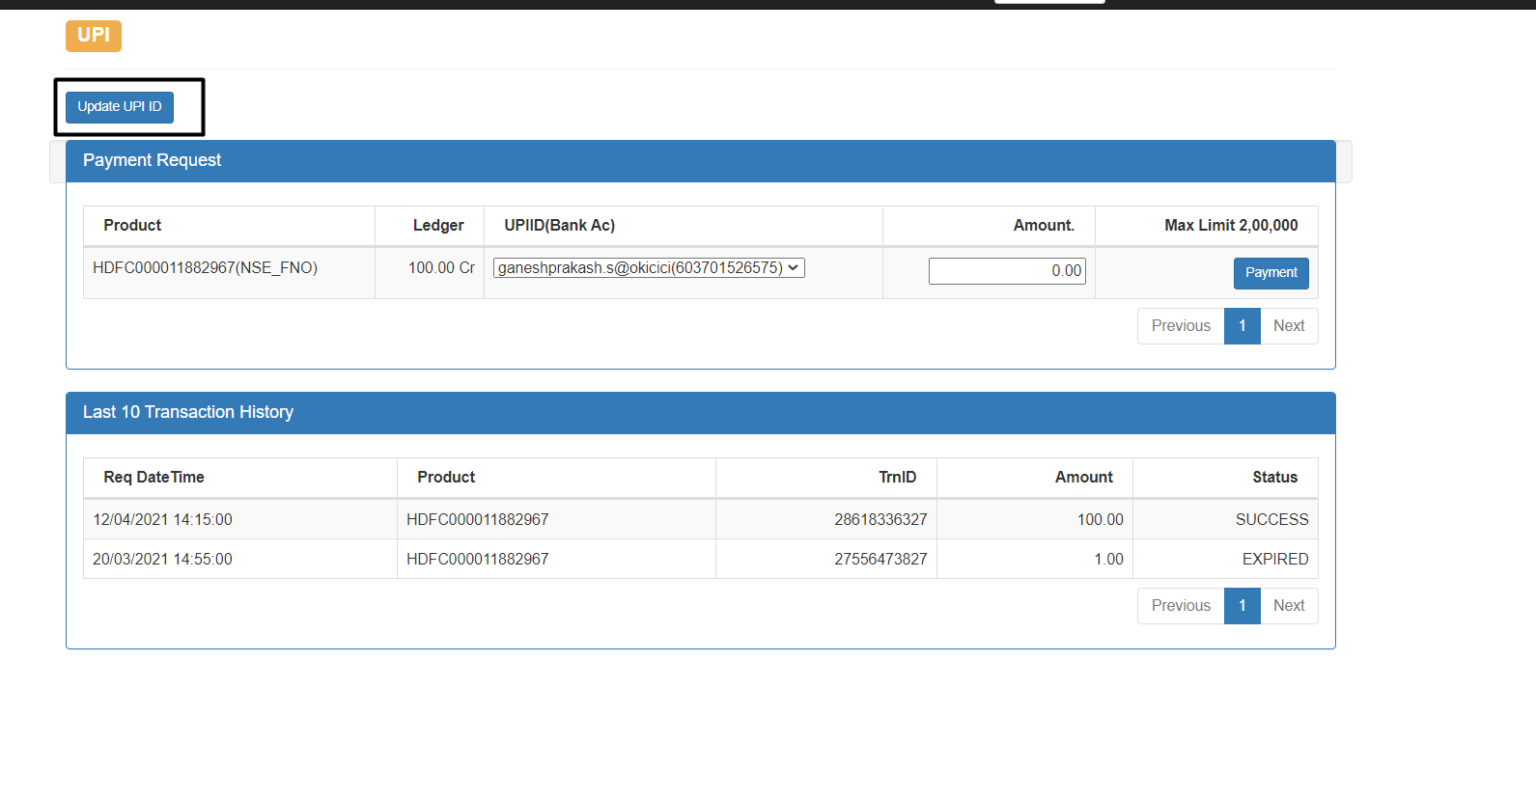Click Next below the transaction history table
The height and width of the screenshot is (799, 1536).
click(1289, 605)
